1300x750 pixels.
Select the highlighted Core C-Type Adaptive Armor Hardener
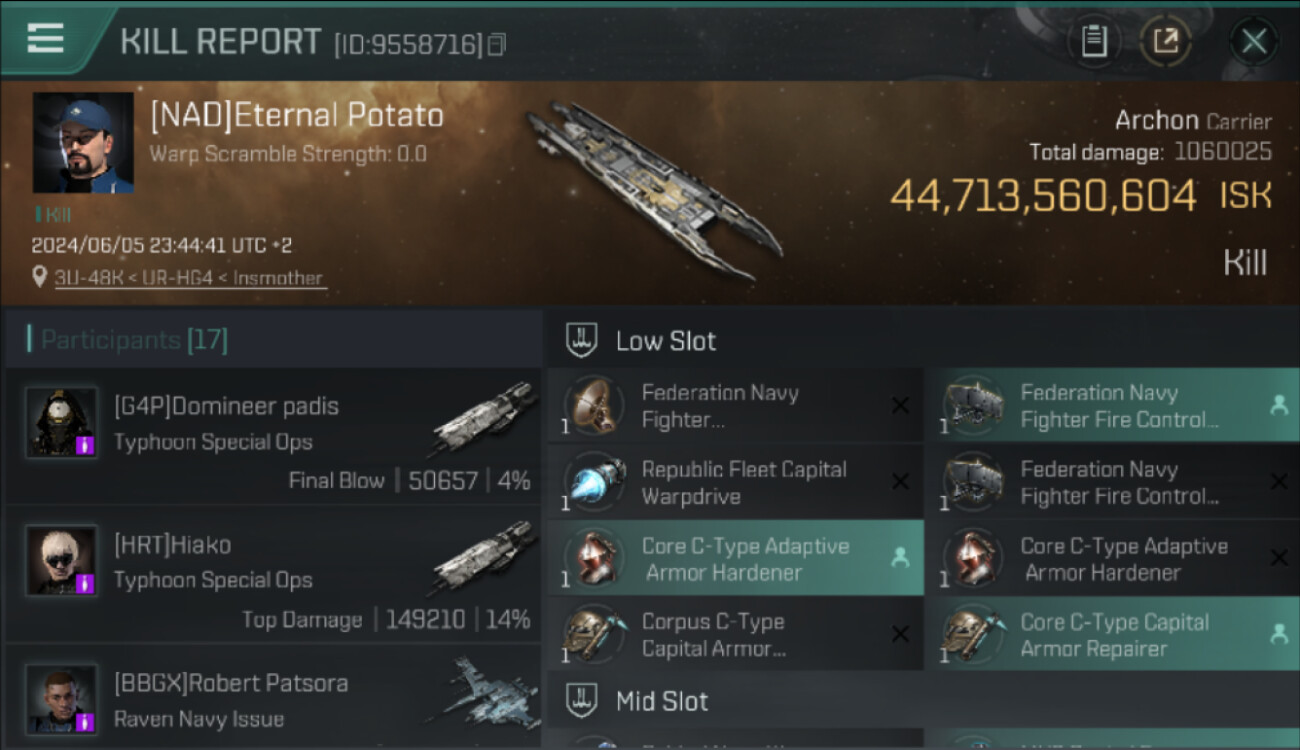(735, 559)
